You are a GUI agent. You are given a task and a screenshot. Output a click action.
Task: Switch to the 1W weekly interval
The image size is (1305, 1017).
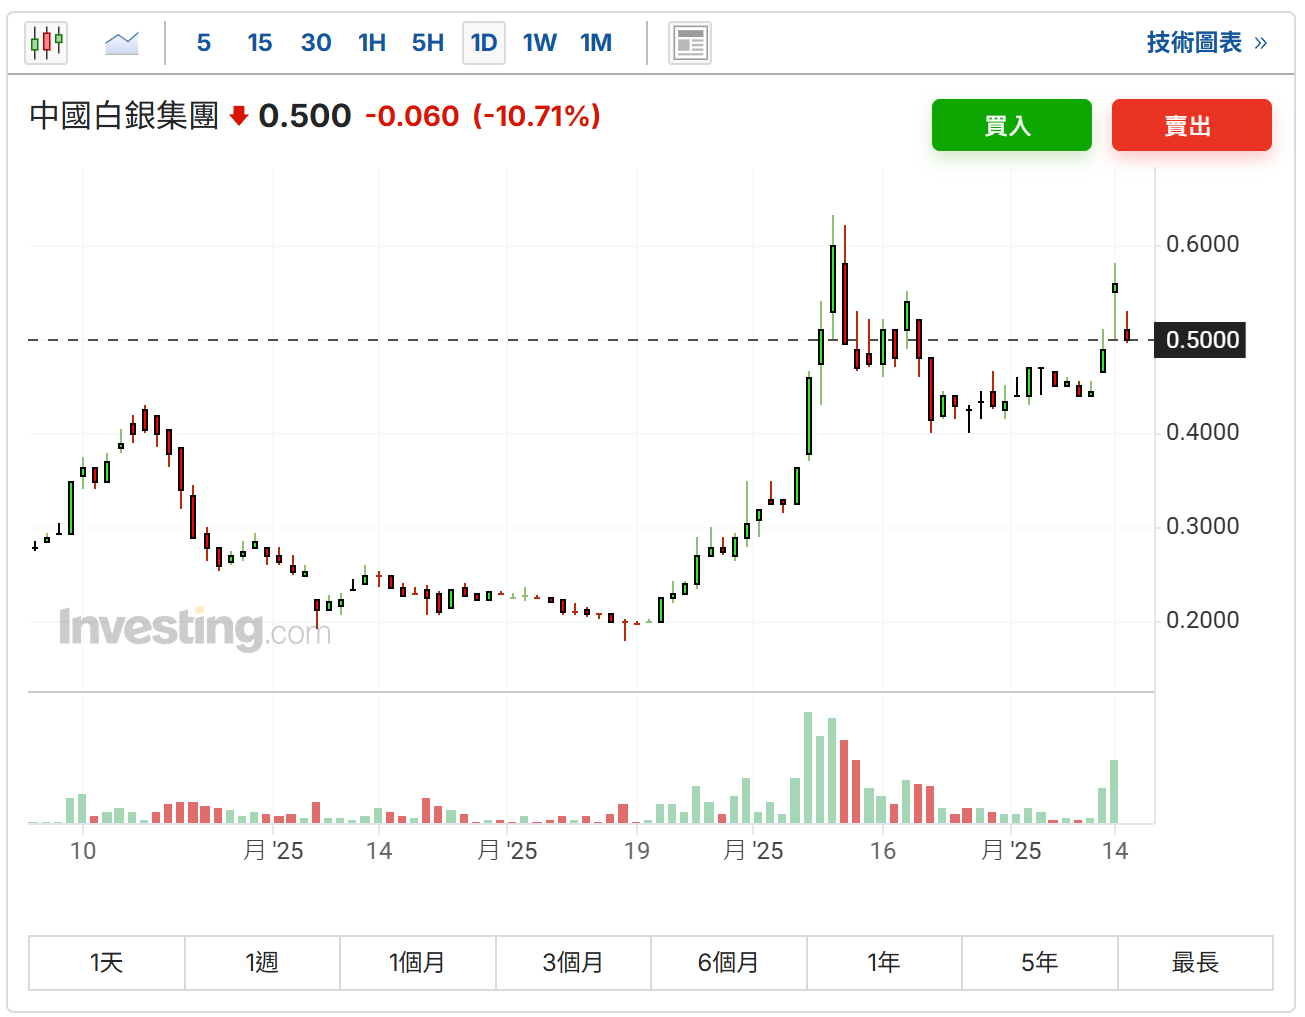[x=540, y=43]
